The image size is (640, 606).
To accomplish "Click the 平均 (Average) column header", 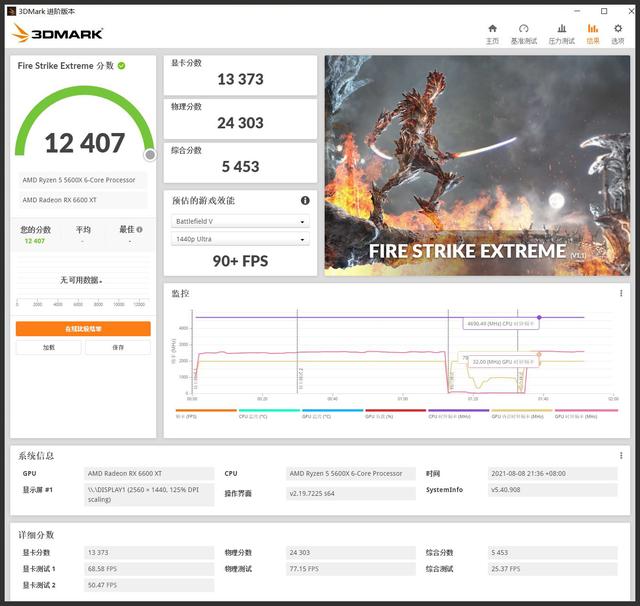I will click(x=83, y=230).
